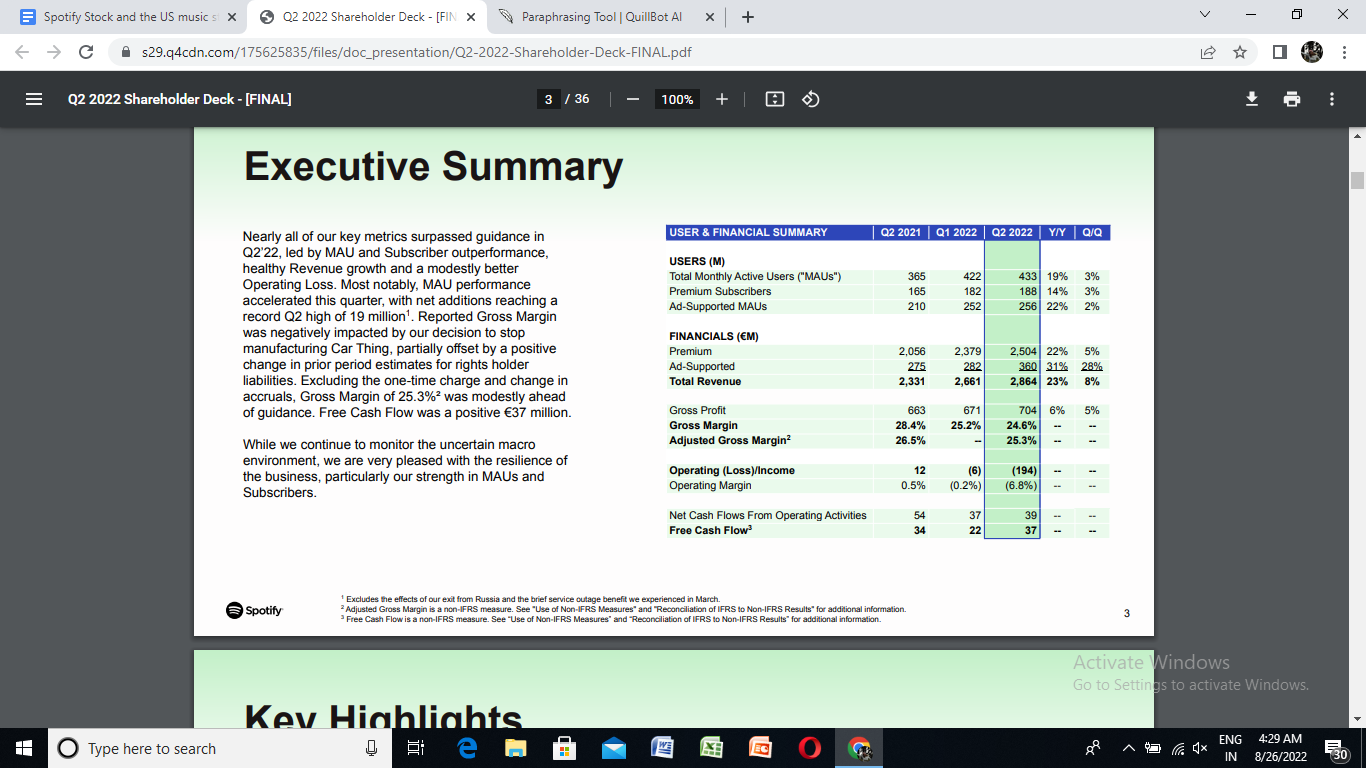
Task: Click the "Gross Profit" row label
Action: click(698, 410)
